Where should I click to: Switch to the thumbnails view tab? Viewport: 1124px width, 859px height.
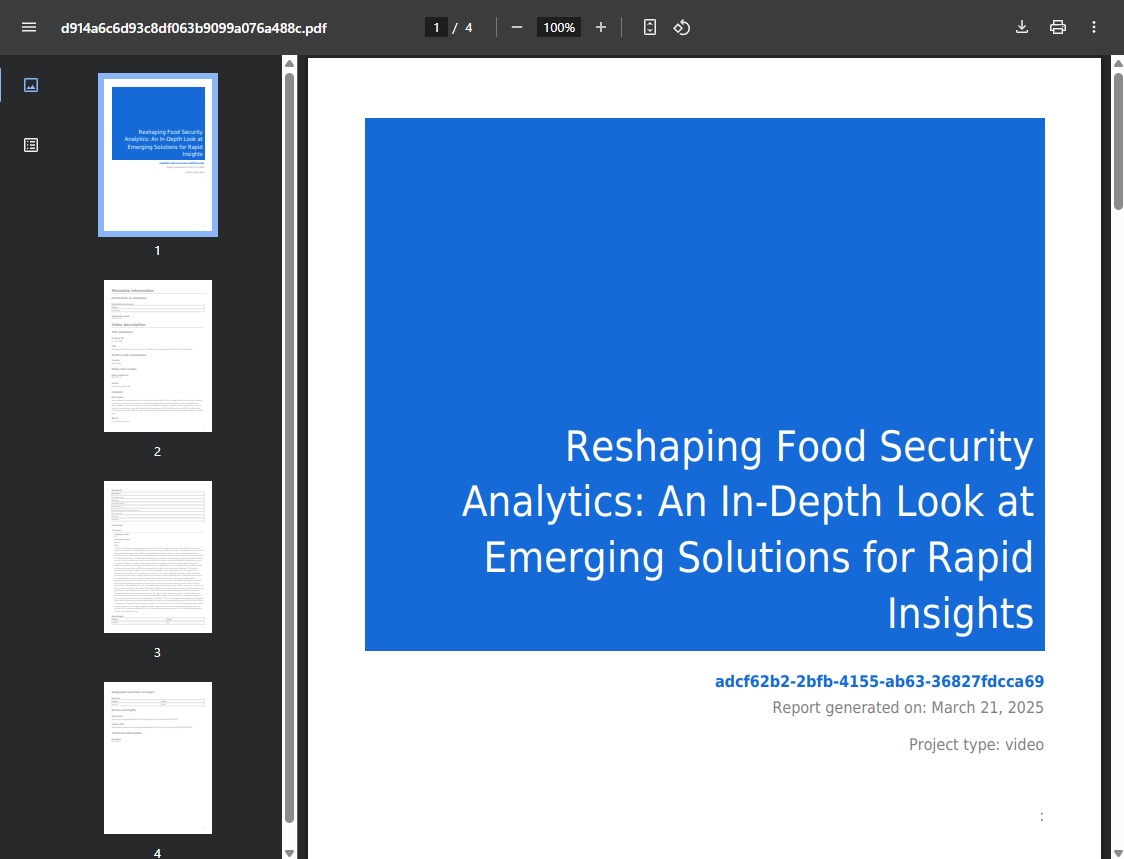[x=31, y=85]
